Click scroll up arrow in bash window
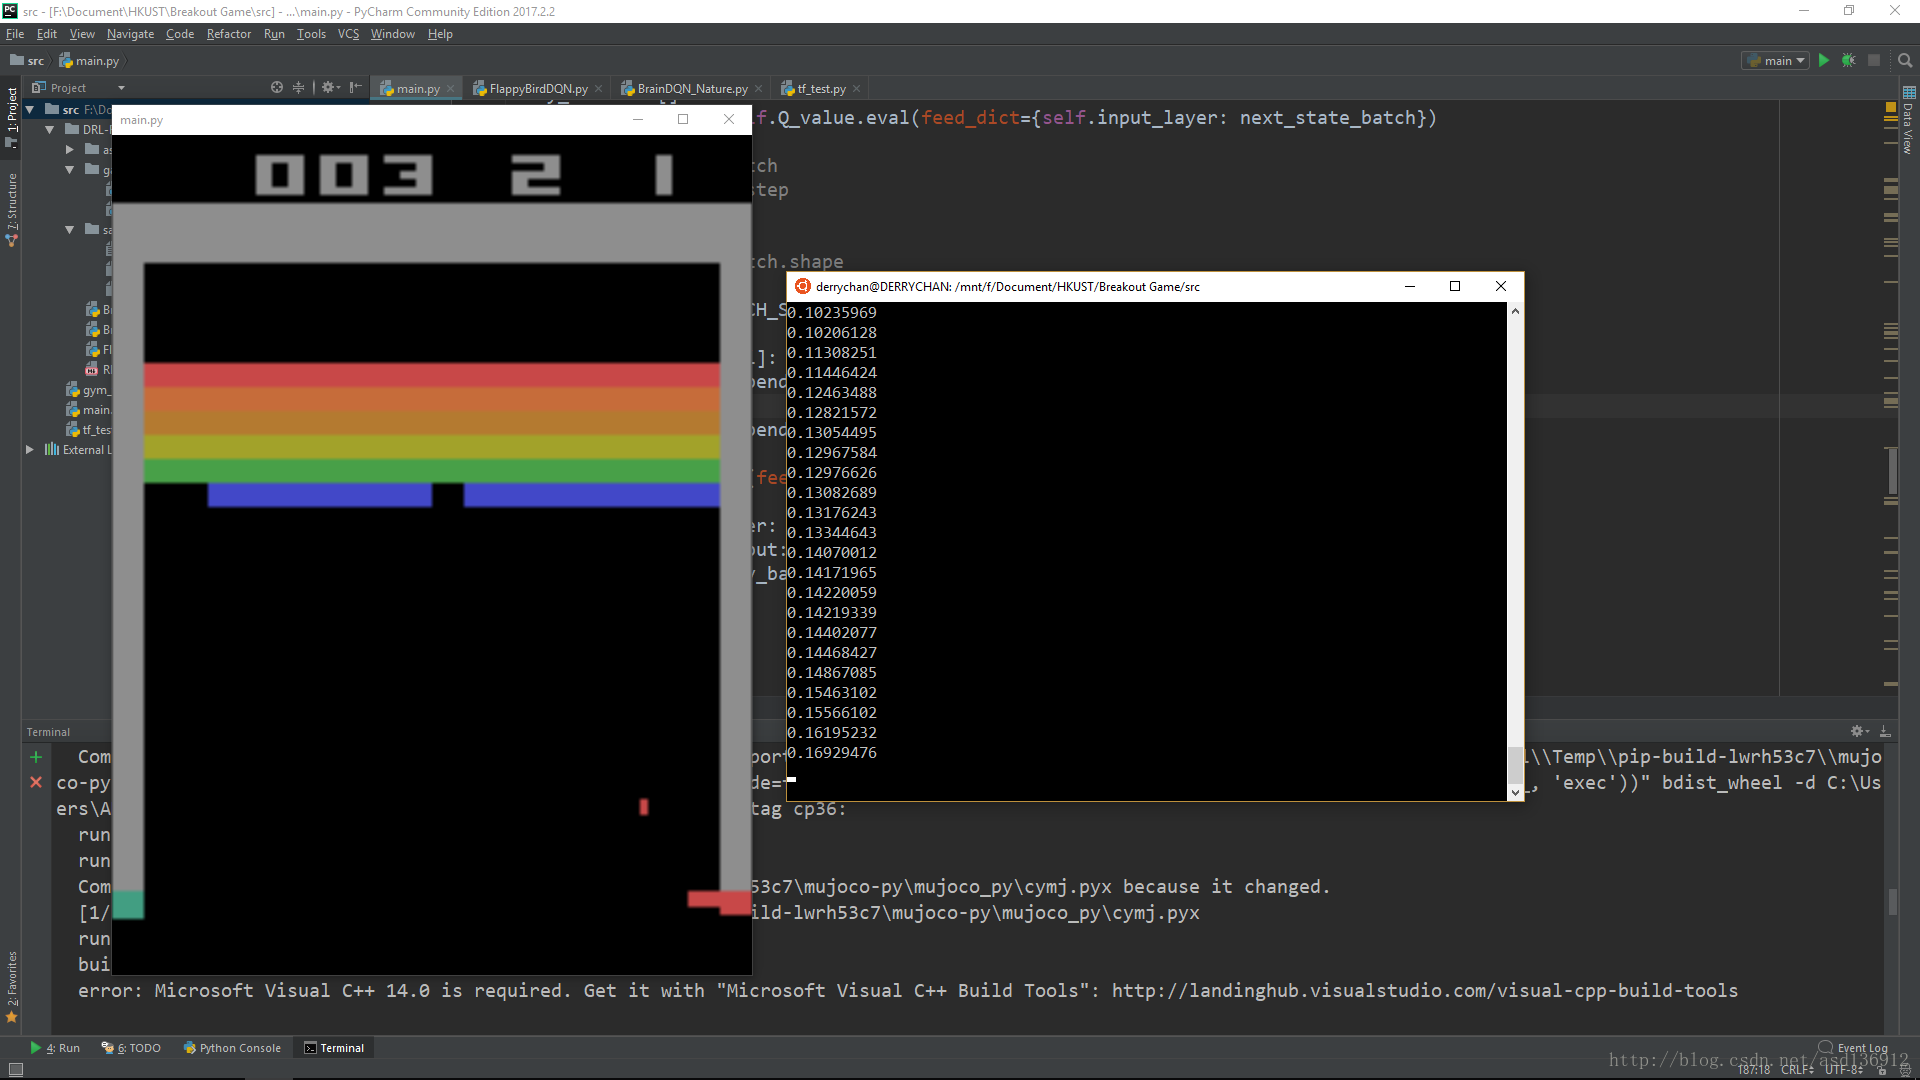The height and width of the screenshot is (1080, 1920). [1515, 311]
